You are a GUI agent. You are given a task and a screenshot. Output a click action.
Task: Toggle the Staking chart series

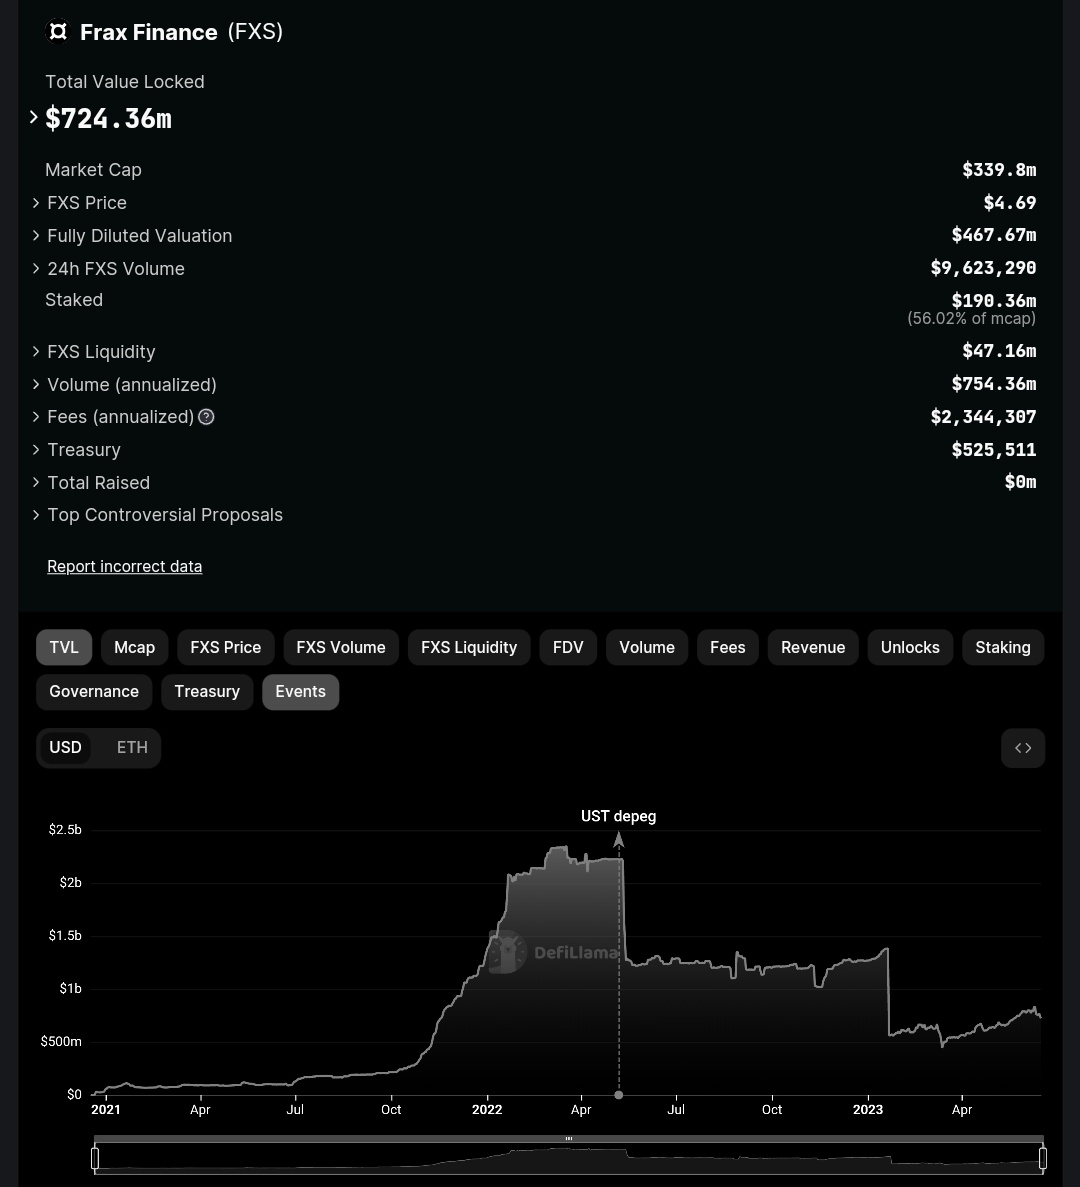tap(1003, 647)
